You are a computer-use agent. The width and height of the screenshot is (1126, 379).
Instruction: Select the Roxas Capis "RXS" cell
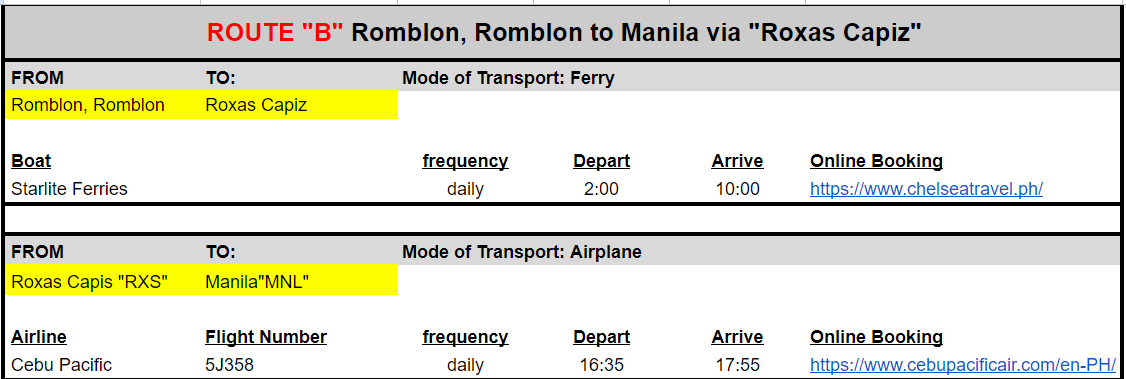[x=103, y=281]
